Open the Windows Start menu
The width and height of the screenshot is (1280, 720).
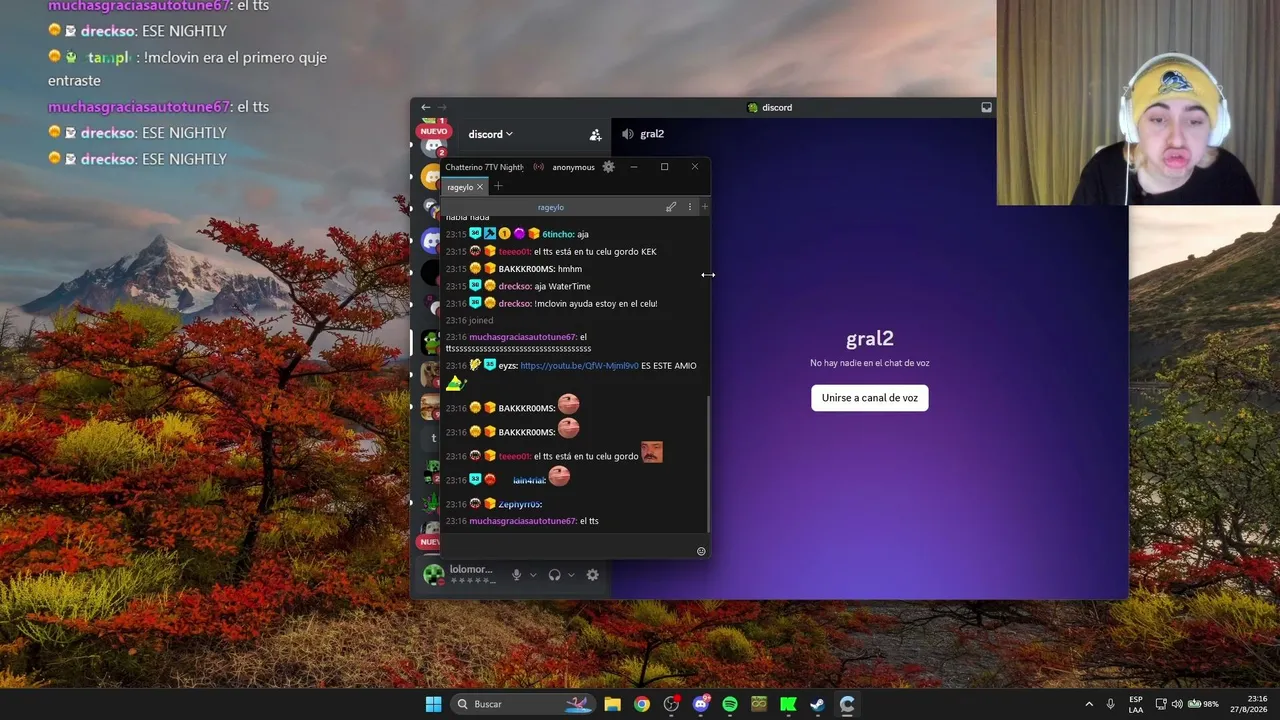433,704
